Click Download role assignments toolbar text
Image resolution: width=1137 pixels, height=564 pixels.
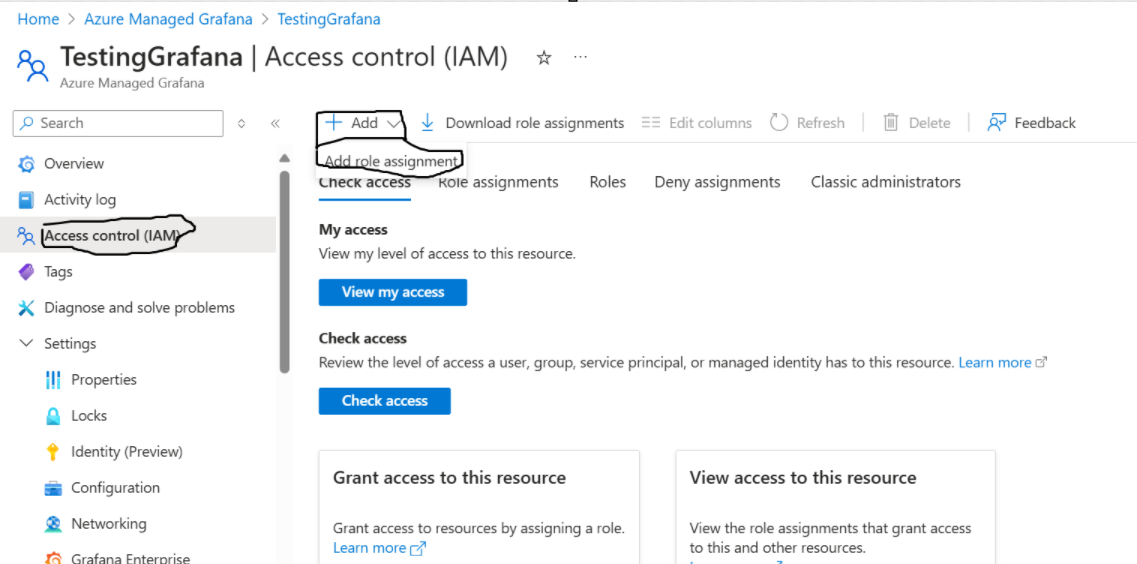(534, 123)
